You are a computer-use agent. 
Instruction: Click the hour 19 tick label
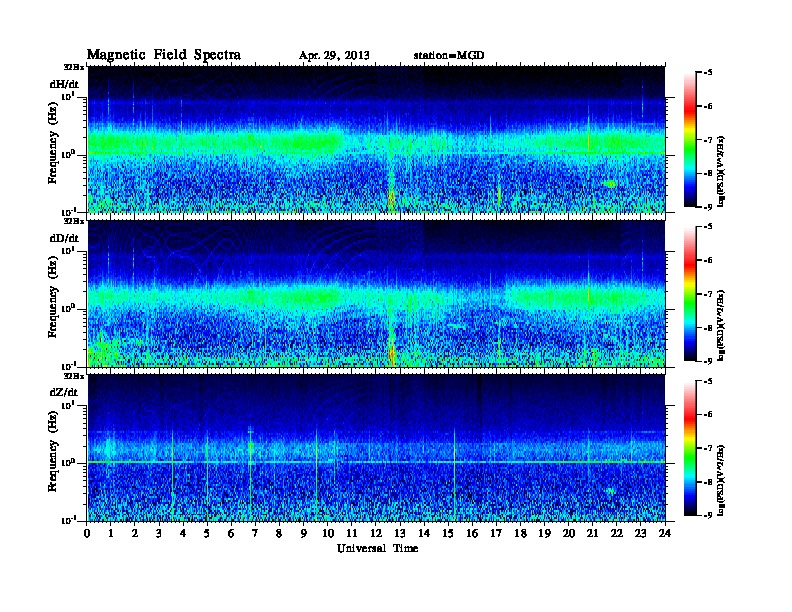(544, 534)
